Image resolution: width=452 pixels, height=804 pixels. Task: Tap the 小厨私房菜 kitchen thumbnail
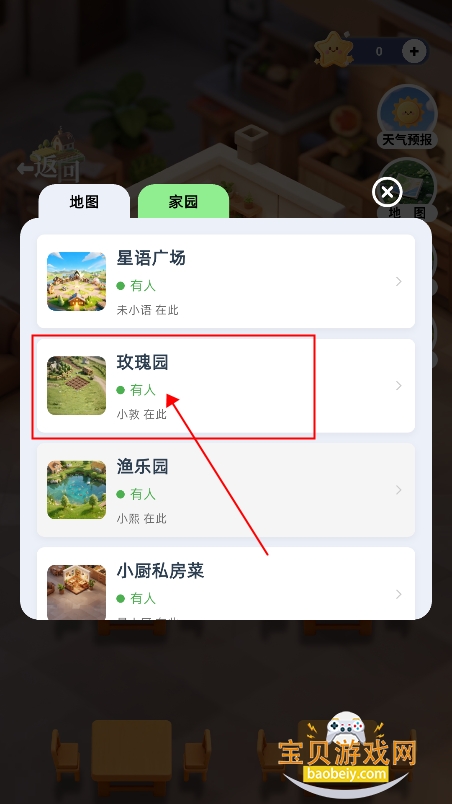76,592
